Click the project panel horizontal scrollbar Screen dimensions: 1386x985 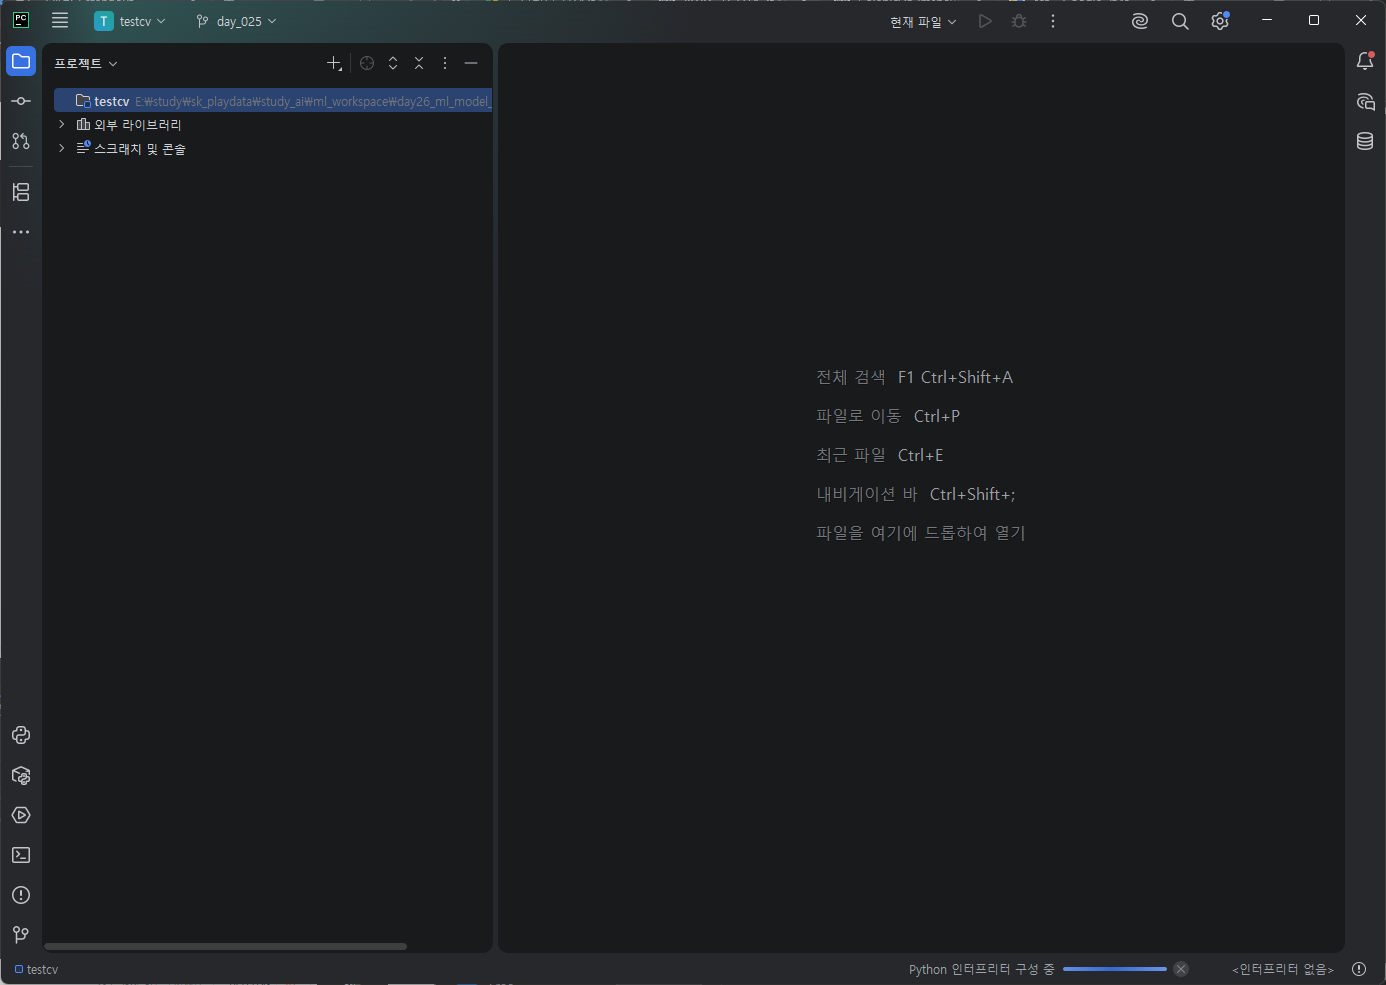coord(226,946)
